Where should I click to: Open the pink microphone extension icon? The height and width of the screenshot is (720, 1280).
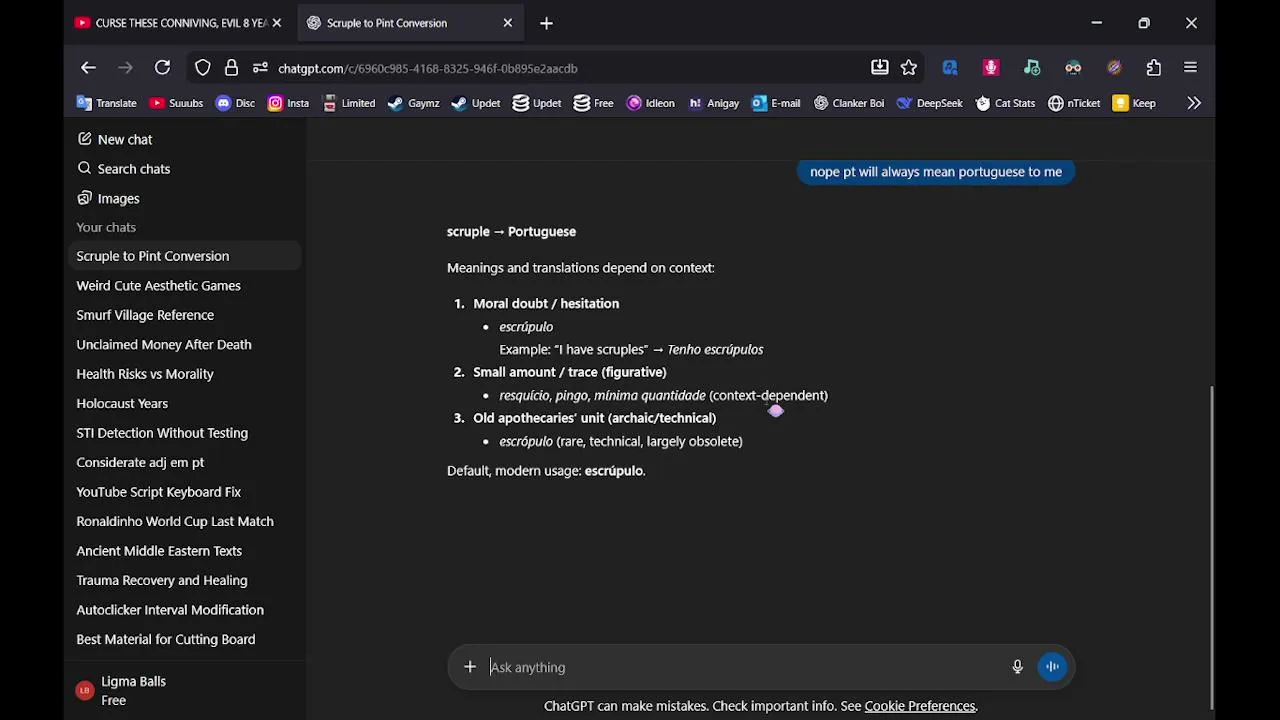991,68
